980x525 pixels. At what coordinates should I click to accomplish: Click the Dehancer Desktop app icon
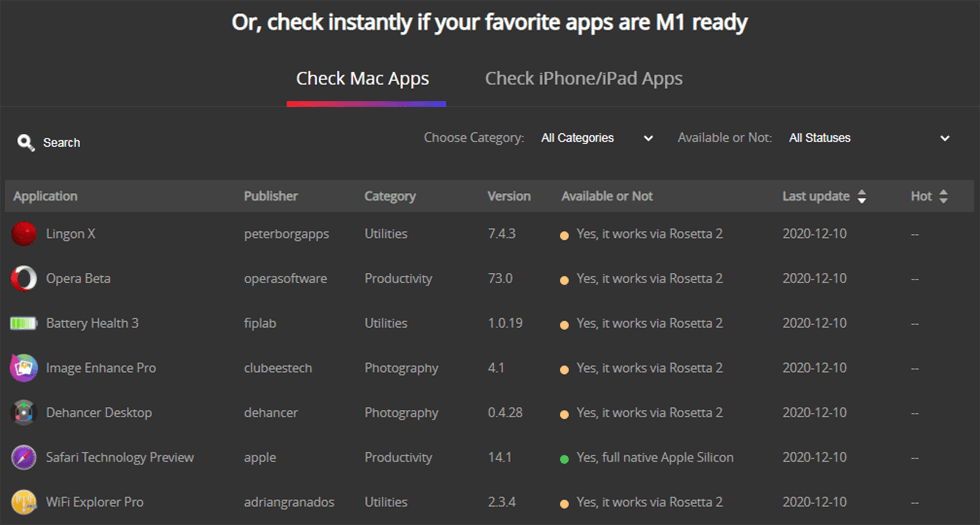(x=24, y=413)
